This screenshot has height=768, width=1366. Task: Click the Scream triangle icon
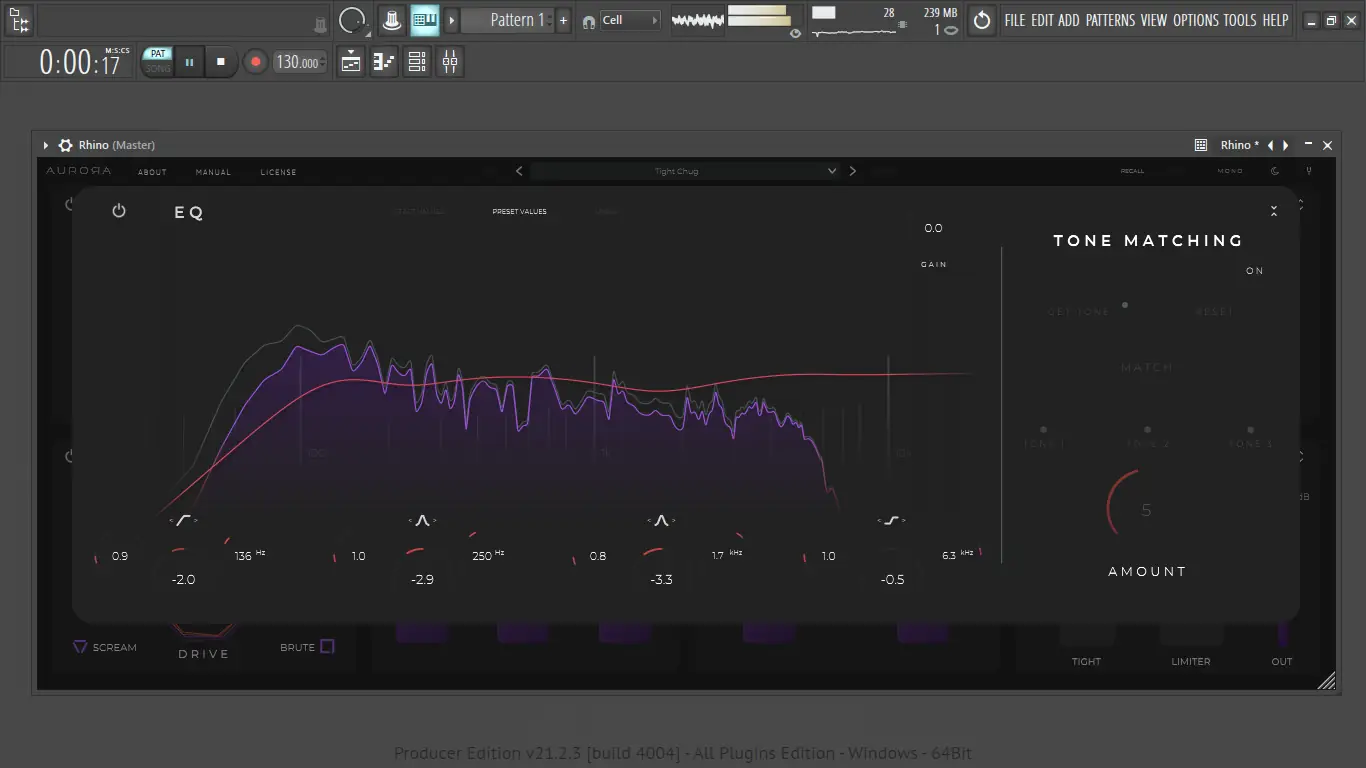pos(80,647)
